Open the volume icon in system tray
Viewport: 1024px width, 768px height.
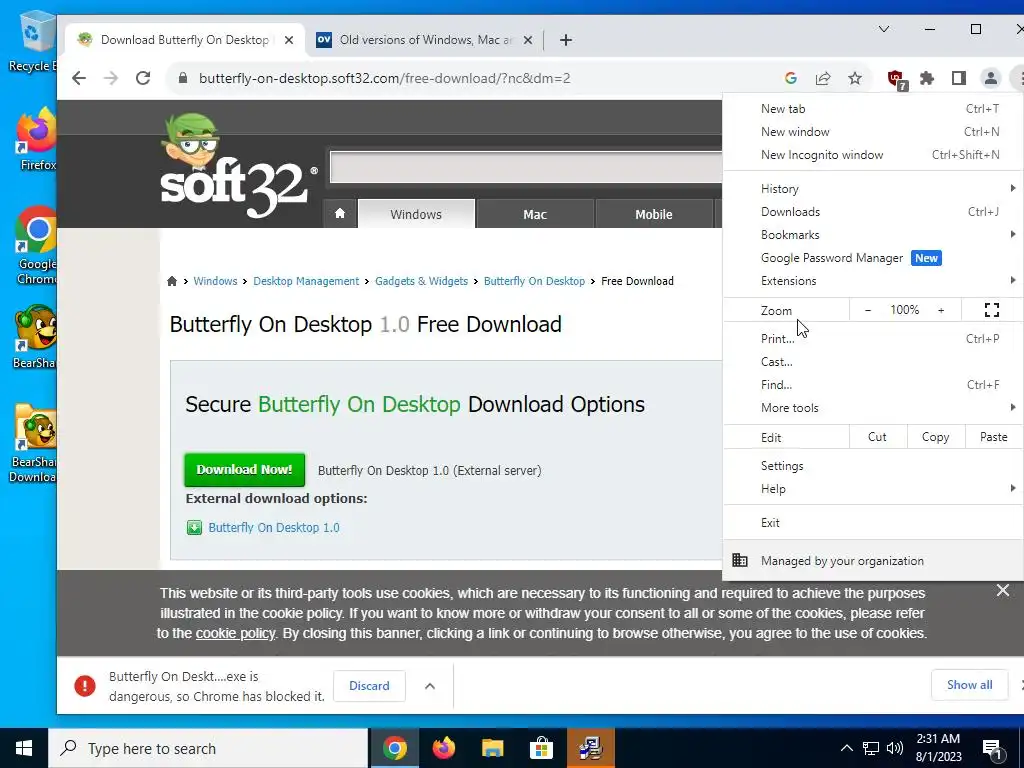(x=895, y=748)
